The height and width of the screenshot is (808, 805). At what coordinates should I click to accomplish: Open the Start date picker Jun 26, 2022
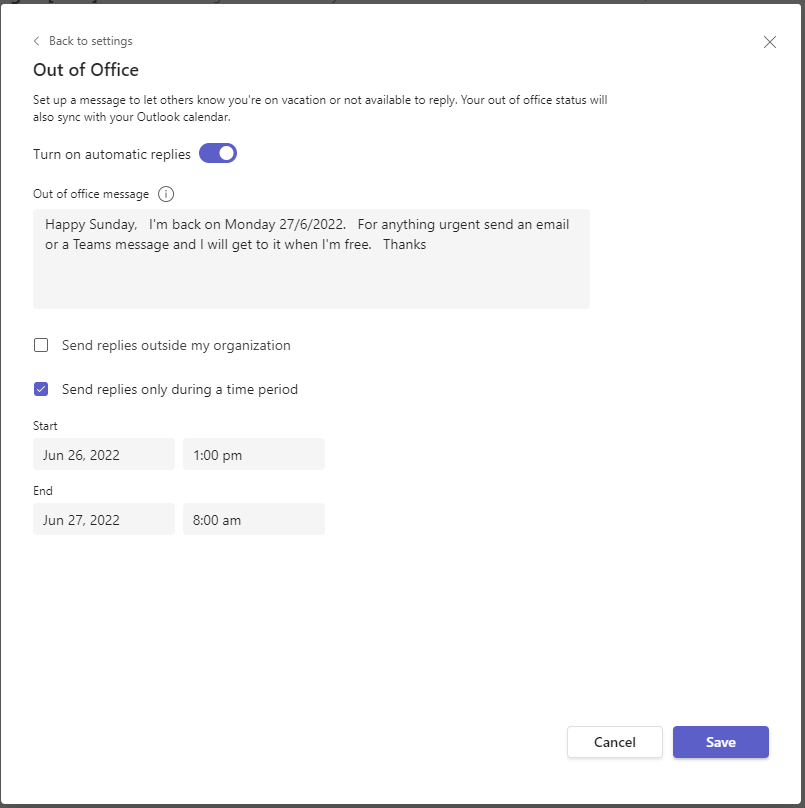tap(103, 455)
